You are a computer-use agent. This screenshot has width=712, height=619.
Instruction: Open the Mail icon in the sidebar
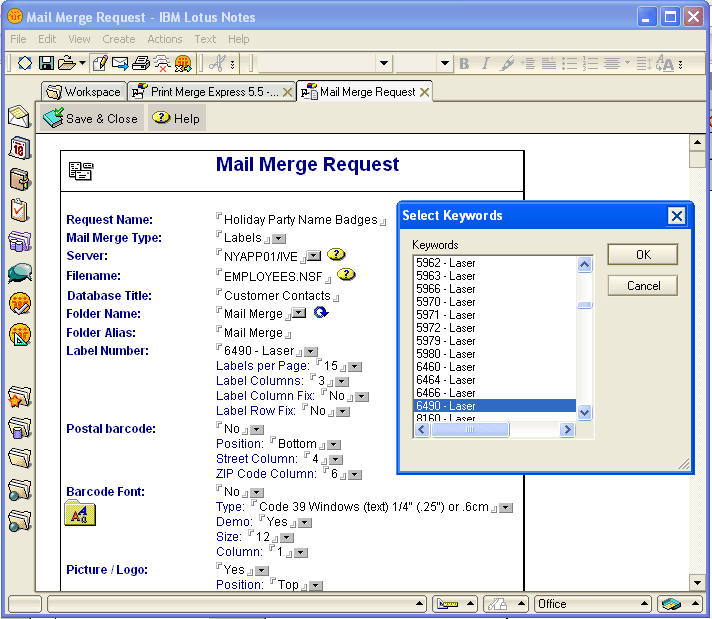19,116
